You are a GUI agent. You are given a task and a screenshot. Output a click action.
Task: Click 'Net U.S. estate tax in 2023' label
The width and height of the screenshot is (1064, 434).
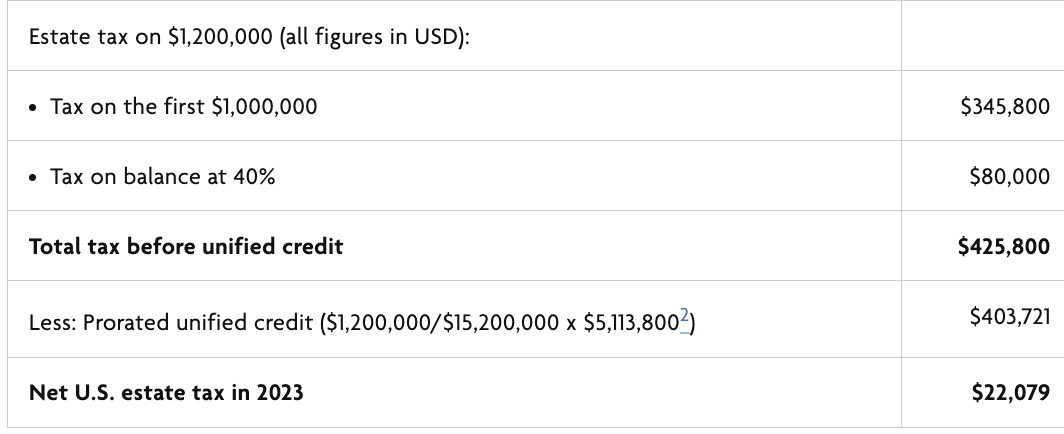(x=166, y=393)
